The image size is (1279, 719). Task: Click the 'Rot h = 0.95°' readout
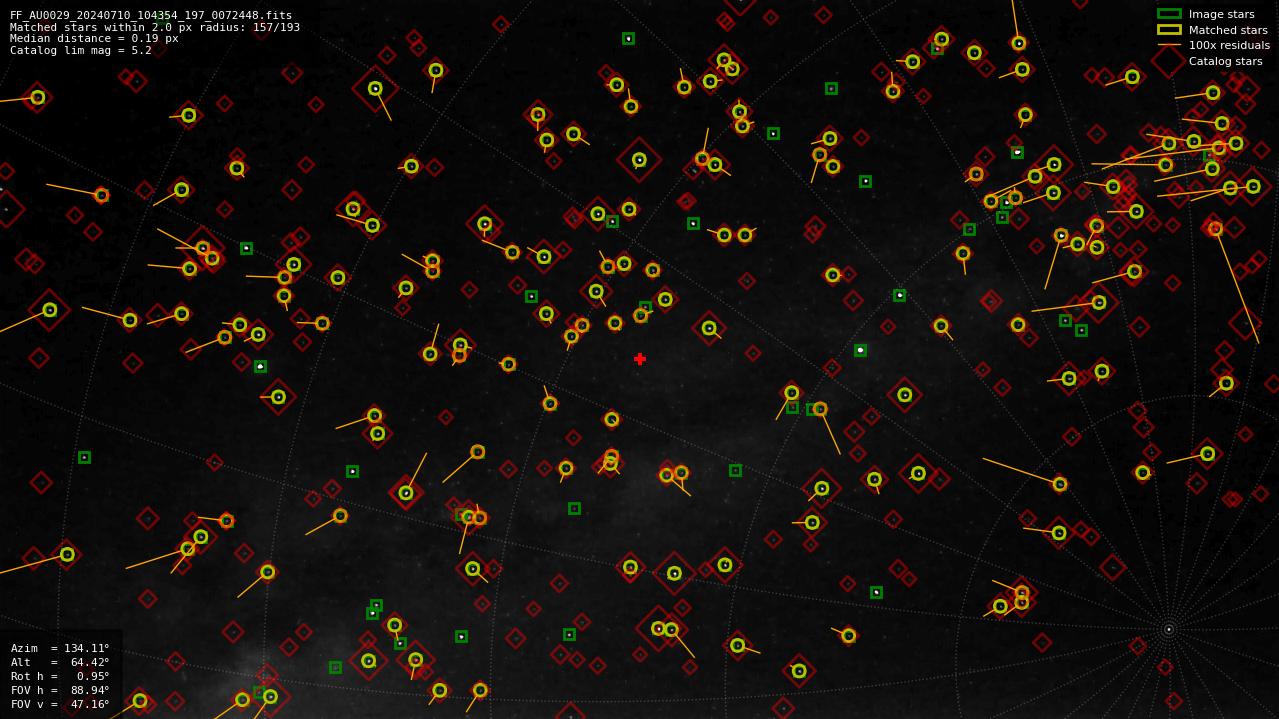pos(60,676)
